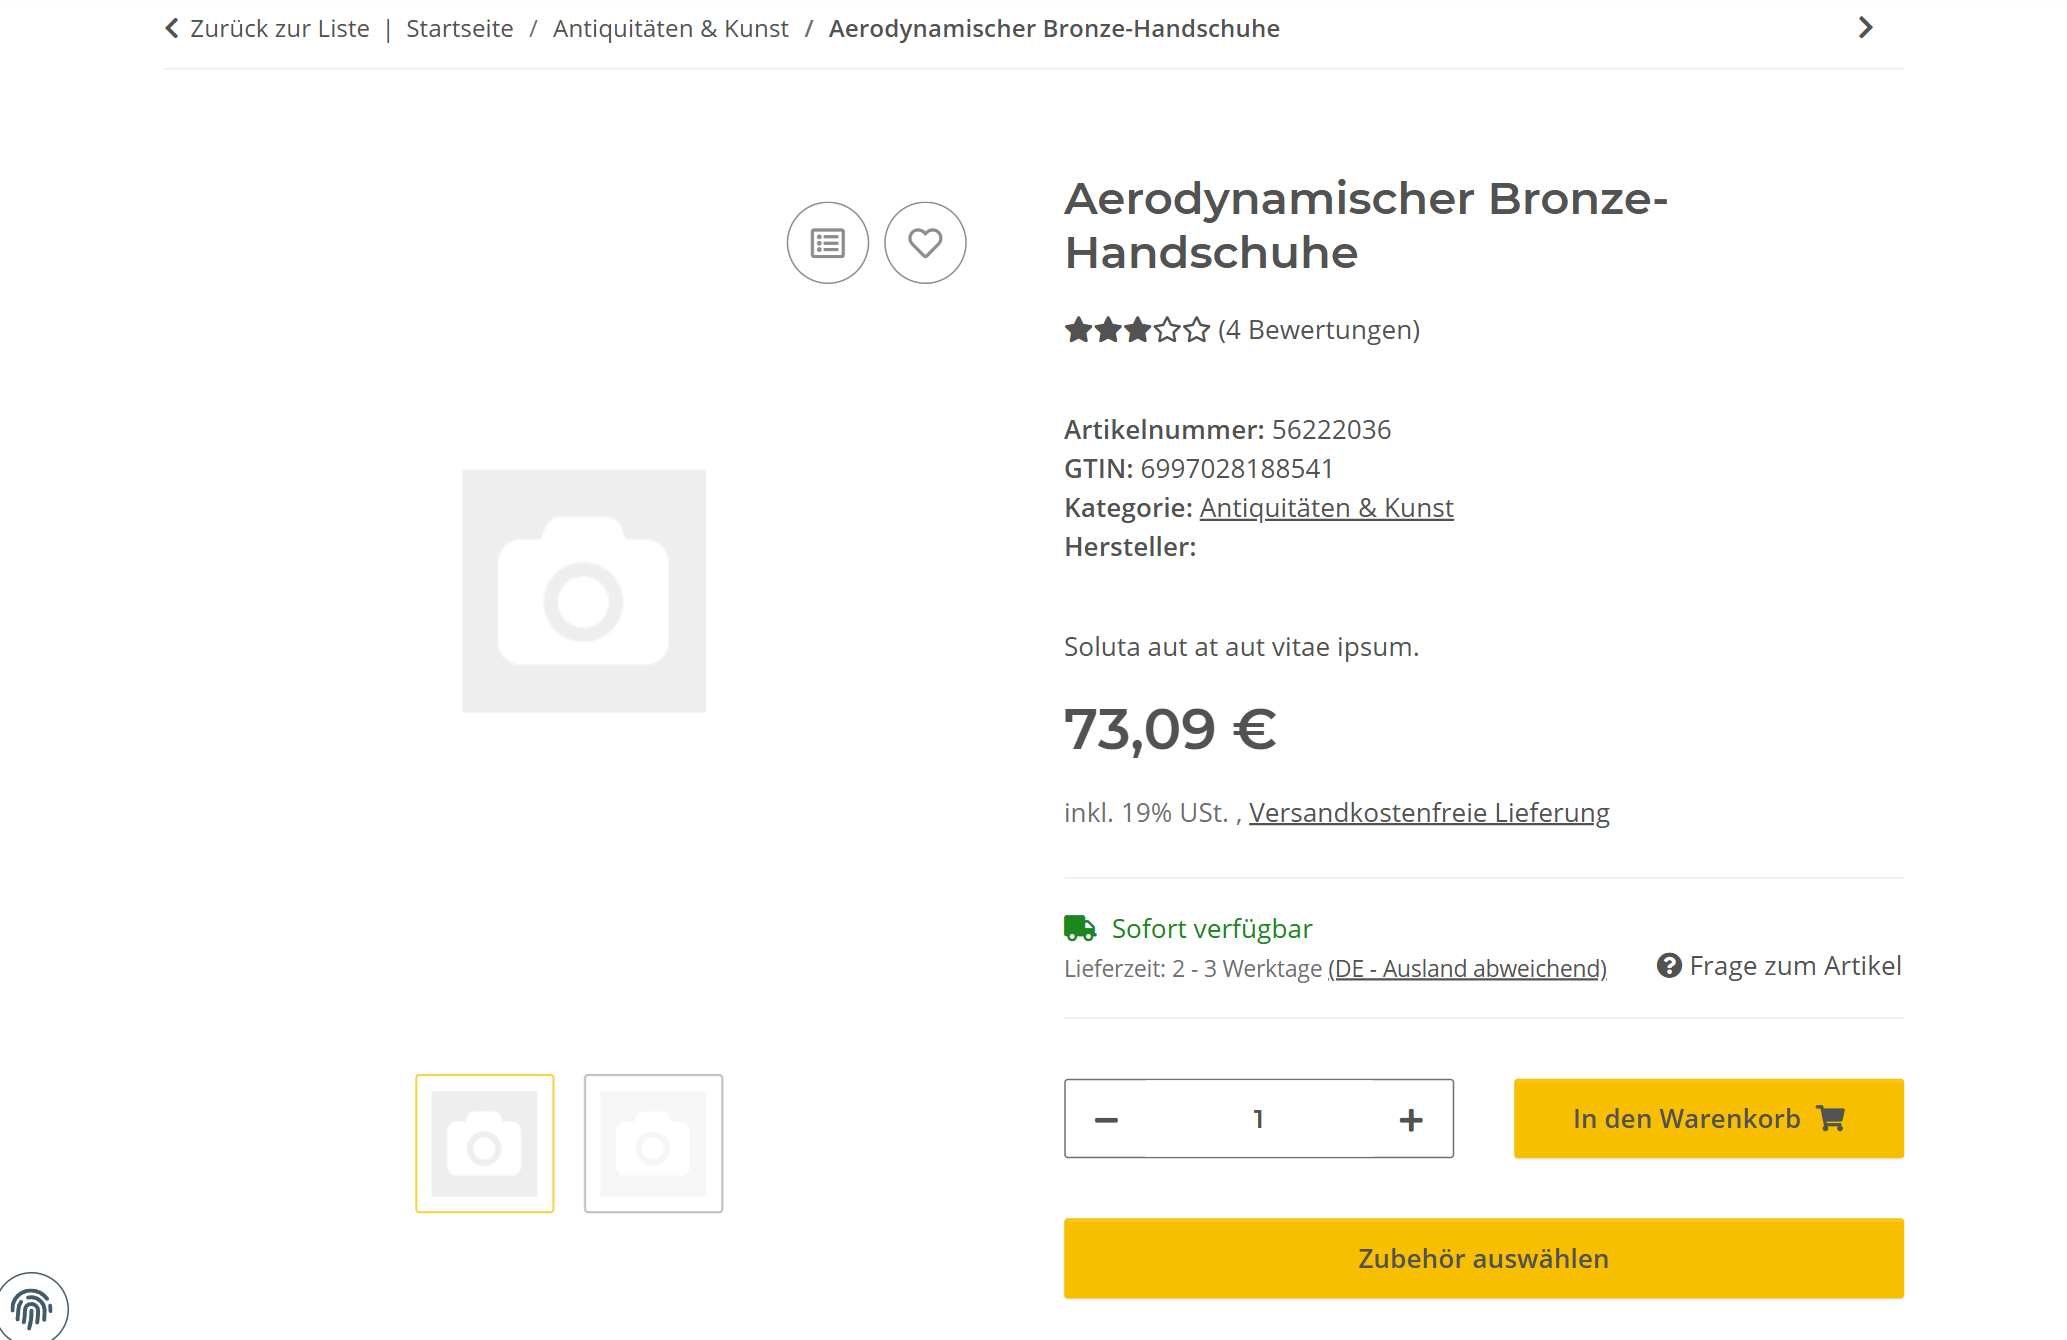Open Versandkostenfreie Lieferung link
This screenshot has width=2067, height=1340.
click(x=1429, y=813)
